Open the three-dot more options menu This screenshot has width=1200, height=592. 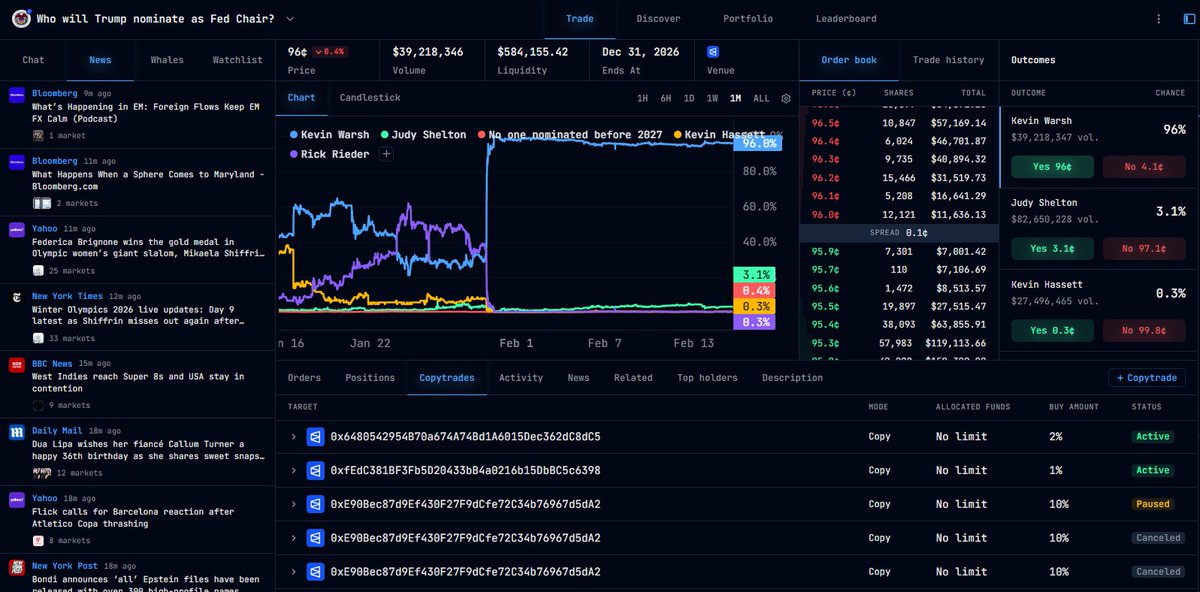[x=1158, y=19]
